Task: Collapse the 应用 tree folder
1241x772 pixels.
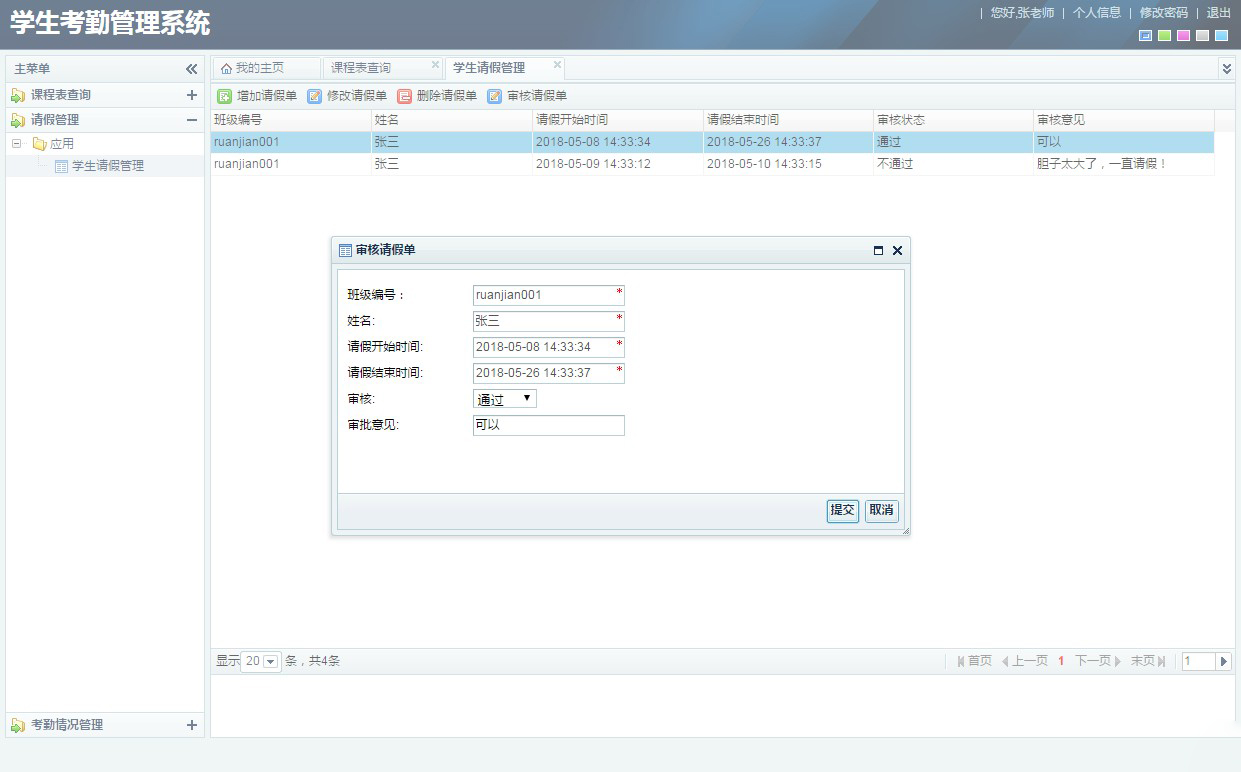Action: 17,144
